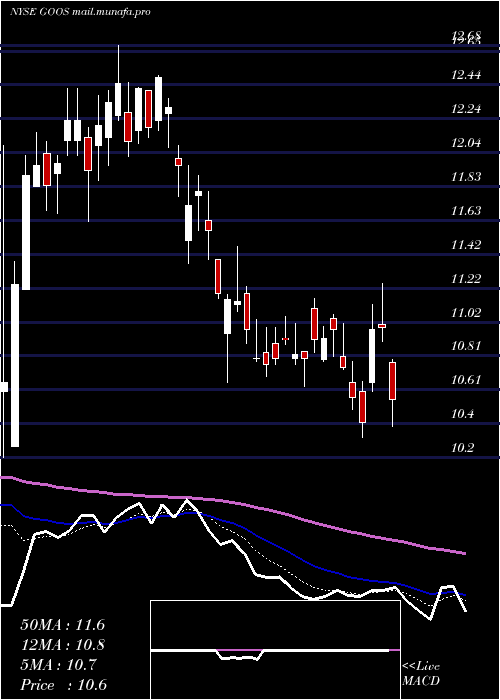Select the 11.83 price axis label
Viewport: 500px width, 700px height.
[x=466, y=177]
